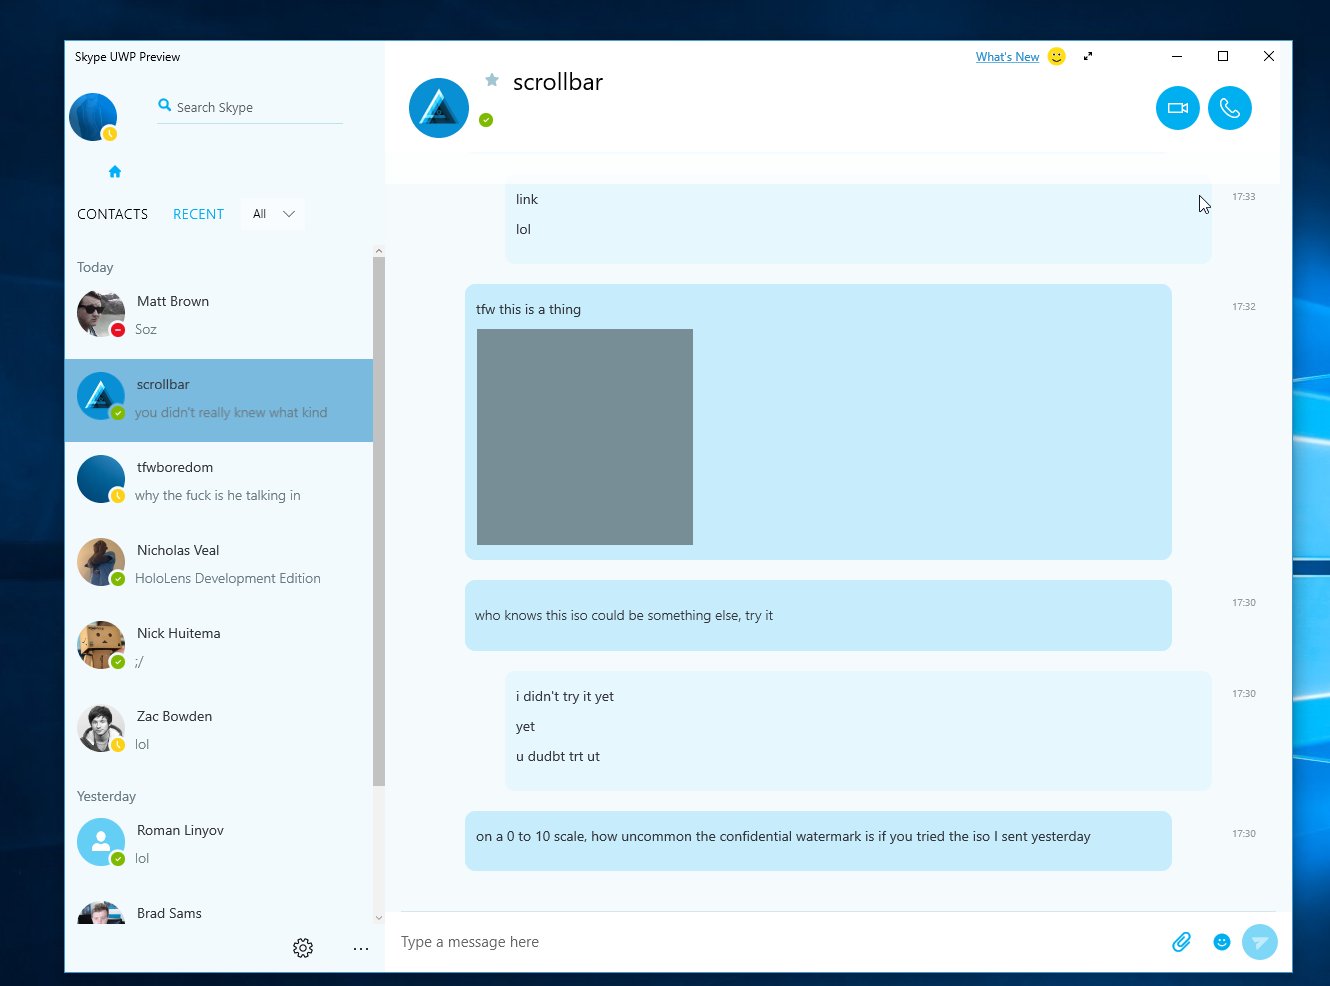
Task: Open Nick Huitema conversation
Action: coord(219,649)
